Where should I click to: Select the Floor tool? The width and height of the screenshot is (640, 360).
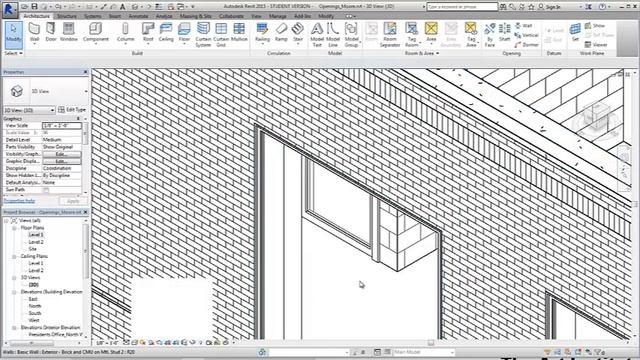[184, 33]
